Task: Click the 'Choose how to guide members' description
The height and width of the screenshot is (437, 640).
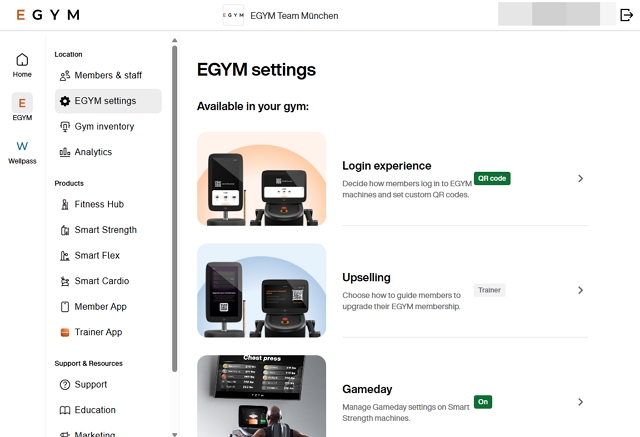Action: [x=402, y=301]
